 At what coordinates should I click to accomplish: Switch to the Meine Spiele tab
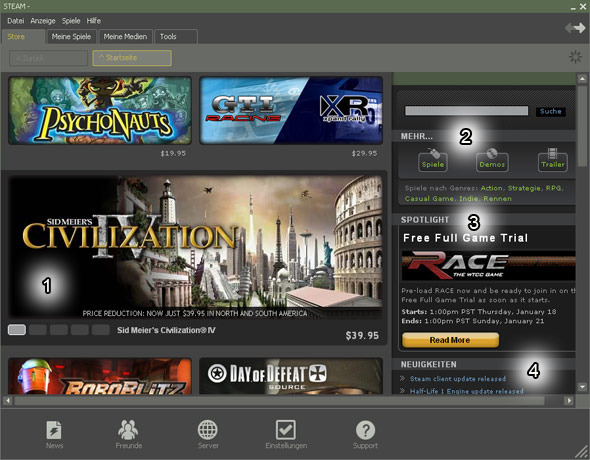tap(71, 36)
